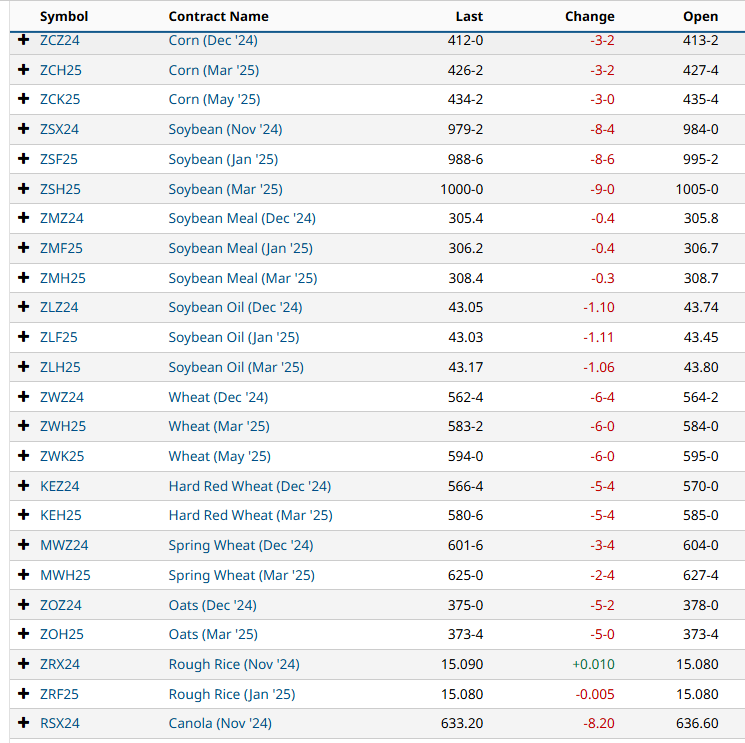Expand the ZMH25 row plus icon
Screen dimensions: 745x743
(23, 277)
